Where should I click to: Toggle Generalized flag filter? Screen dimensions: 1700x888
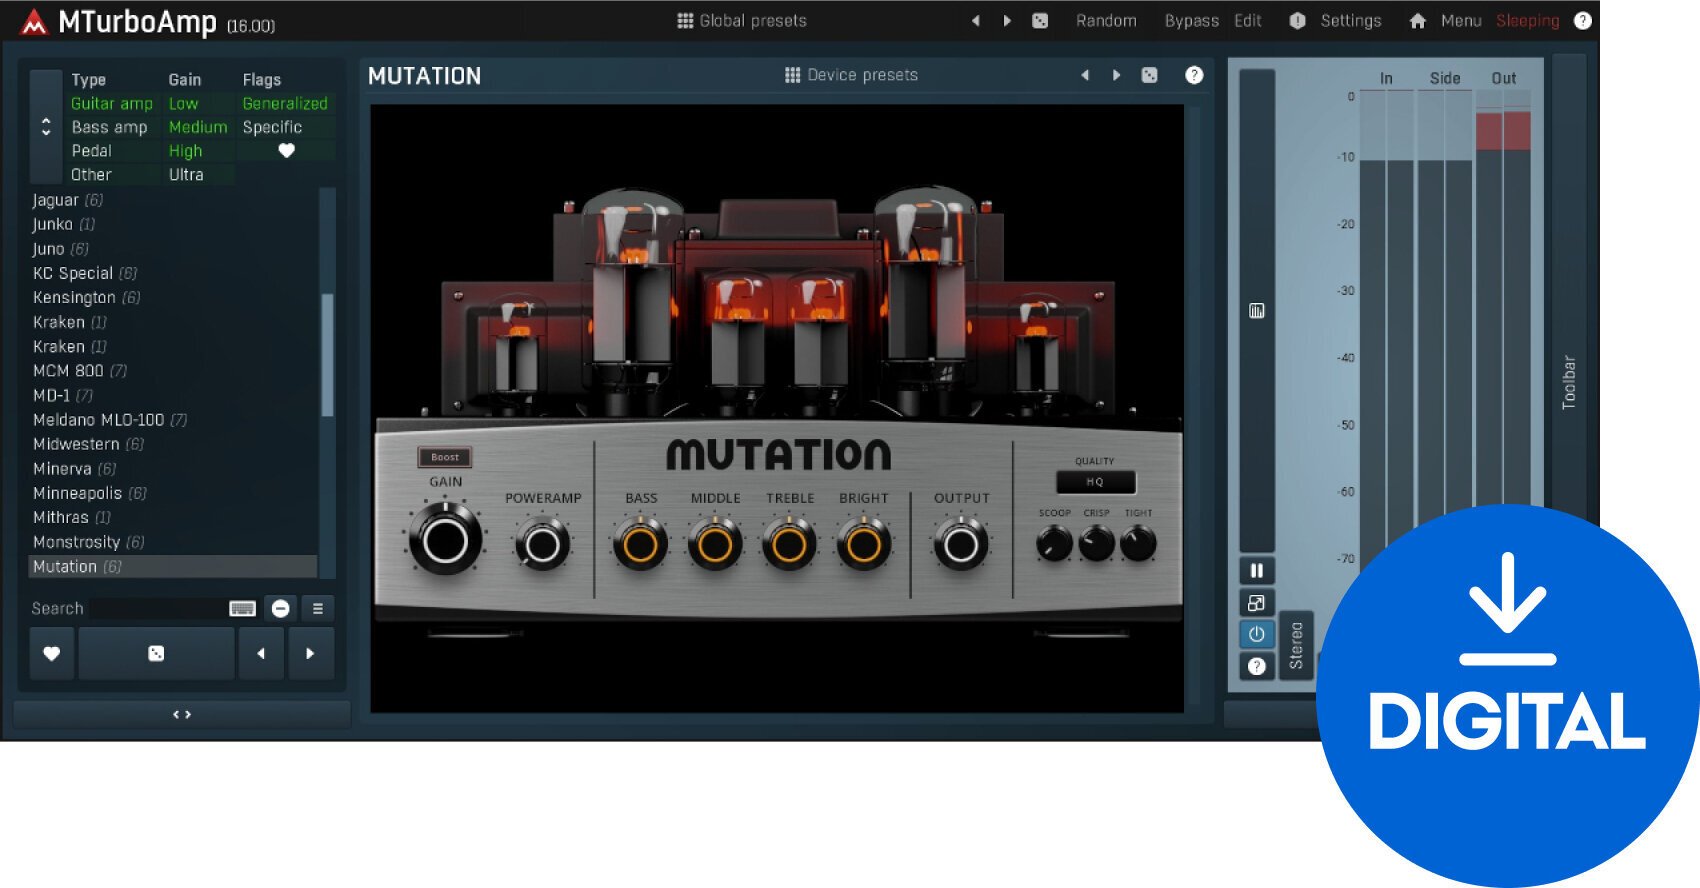coord(285,103)
